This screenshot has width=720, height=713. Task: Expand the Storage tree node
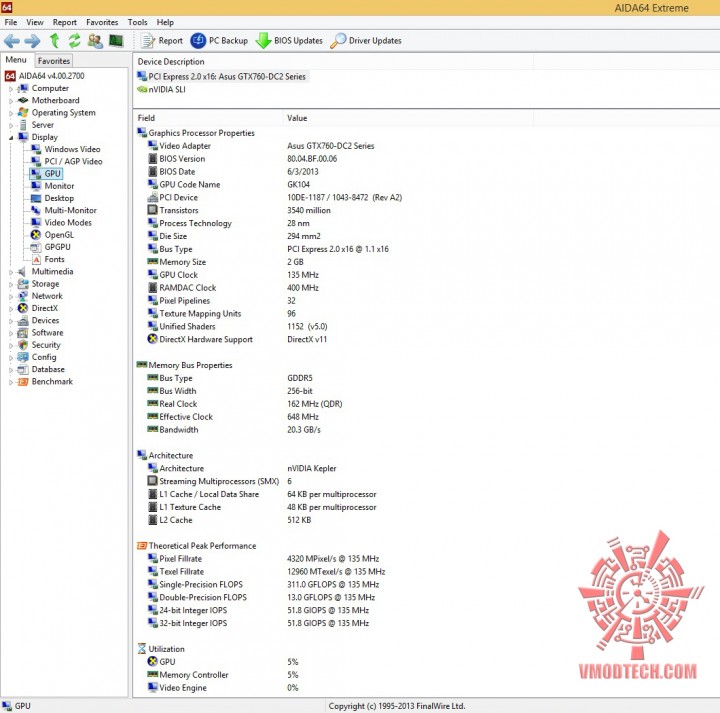point(11,284)
